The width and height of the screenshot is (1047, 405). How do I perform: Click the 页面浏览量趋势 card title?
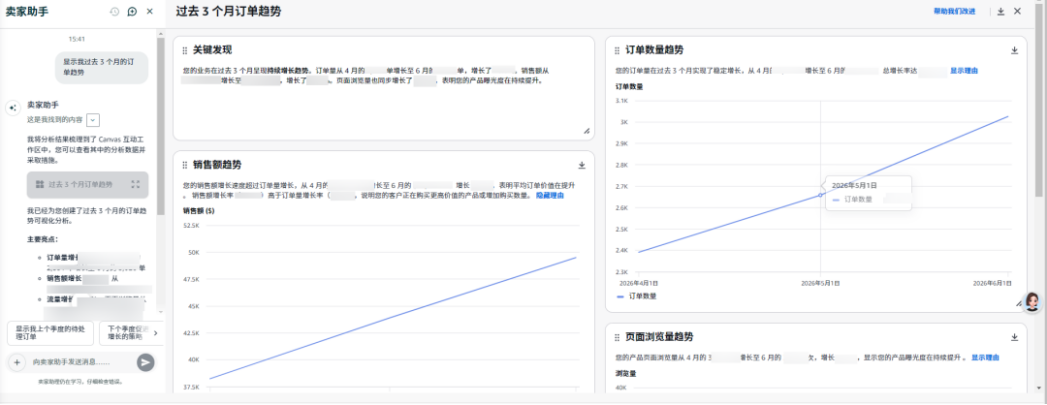coord(659,338)
